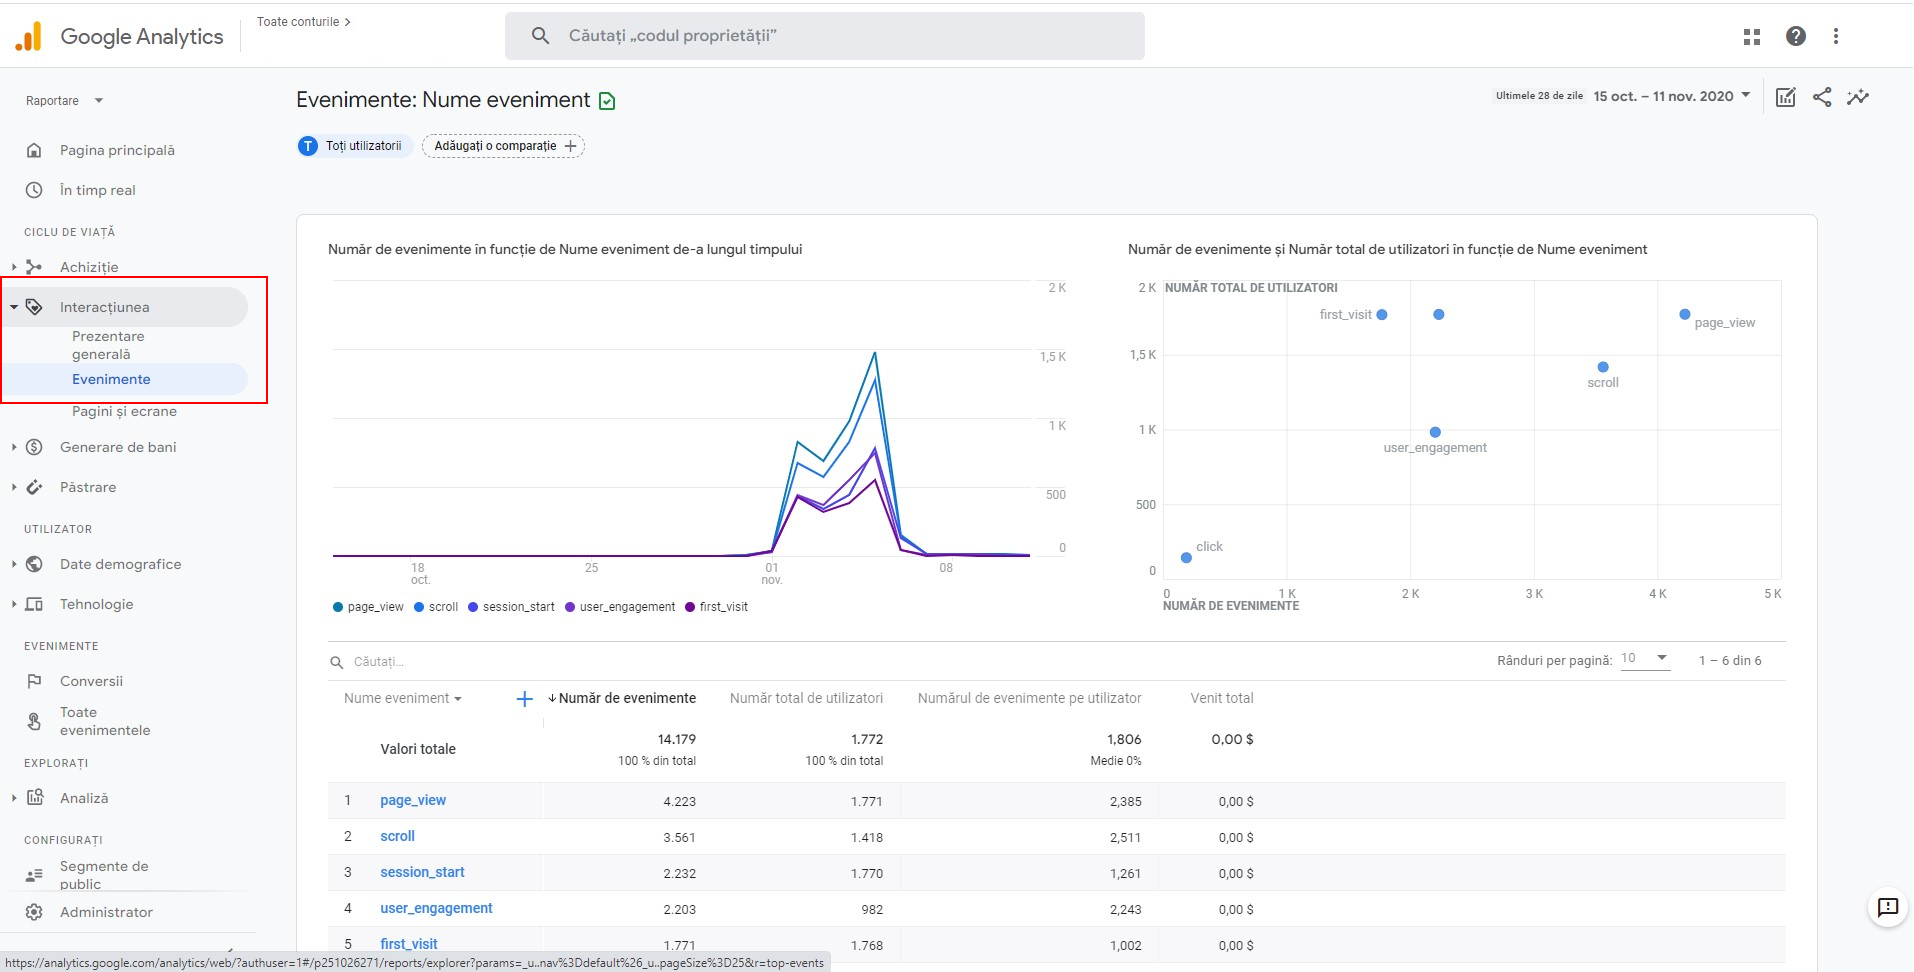Click the report status check icon beside title
Image resolution: width=1914 pixels, height=972 pixels.
607,101
